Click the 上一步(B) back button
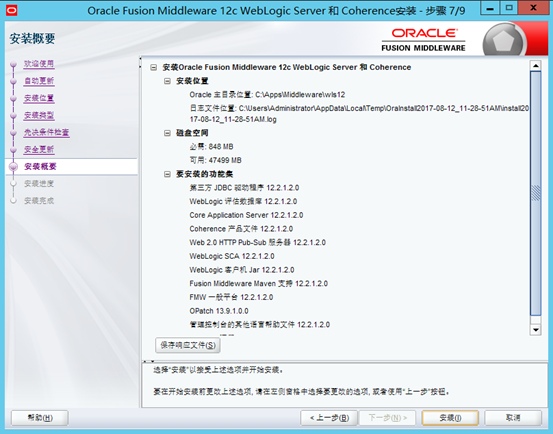Screen dimensions: 553x434 tap(329, 418)
